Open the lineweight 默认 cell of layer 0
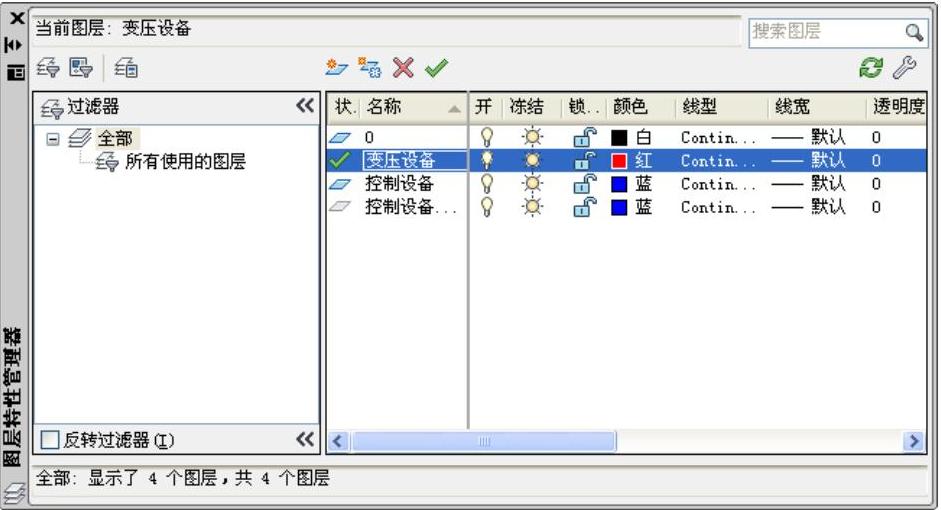Viewport: 941px width, 510px height. coord(808,137)
